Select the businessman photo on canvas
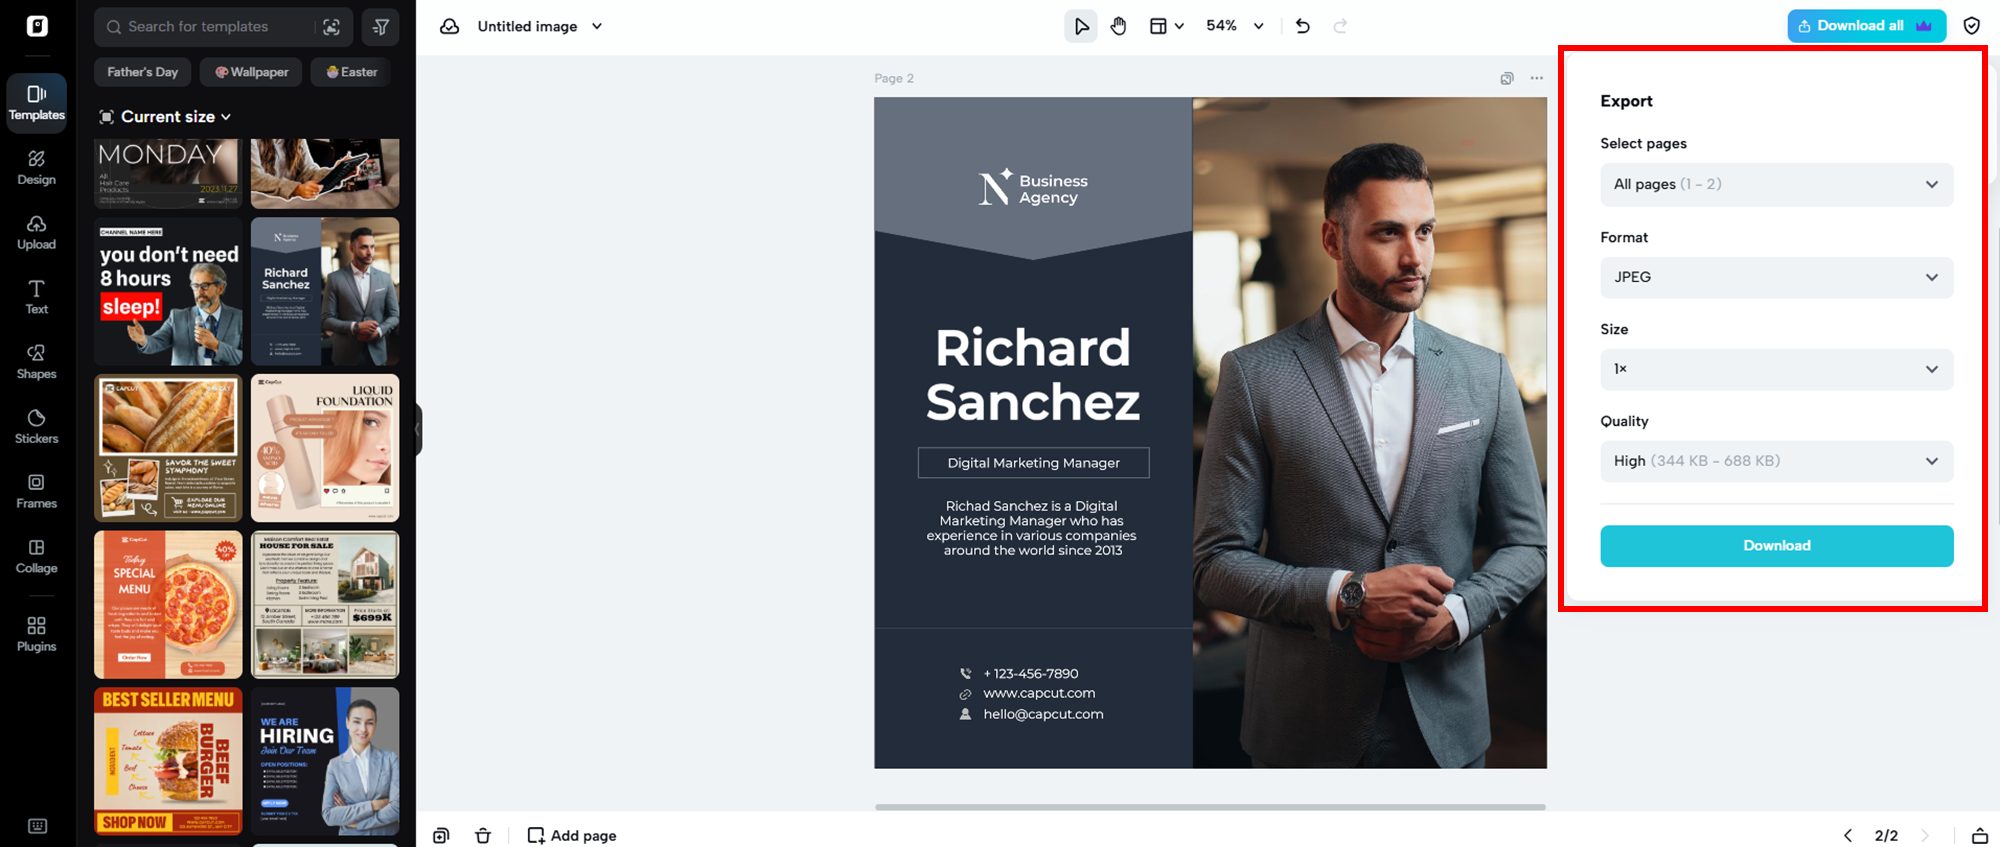The image size is (2000, 847). (1370, 433)
